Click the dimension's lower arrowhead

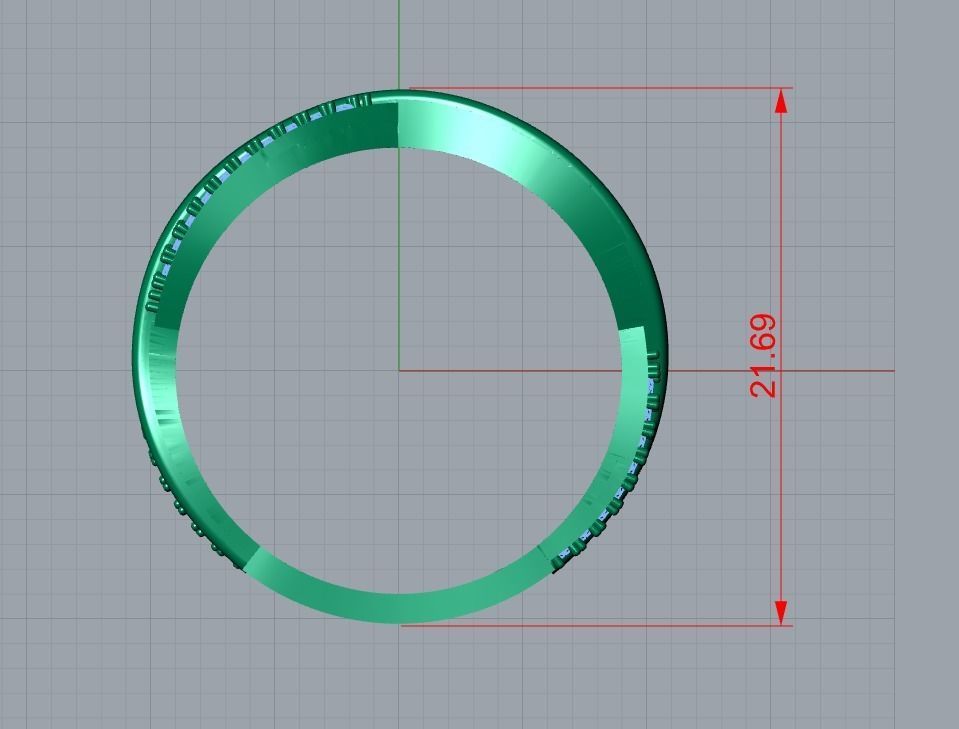coord(781,612)
